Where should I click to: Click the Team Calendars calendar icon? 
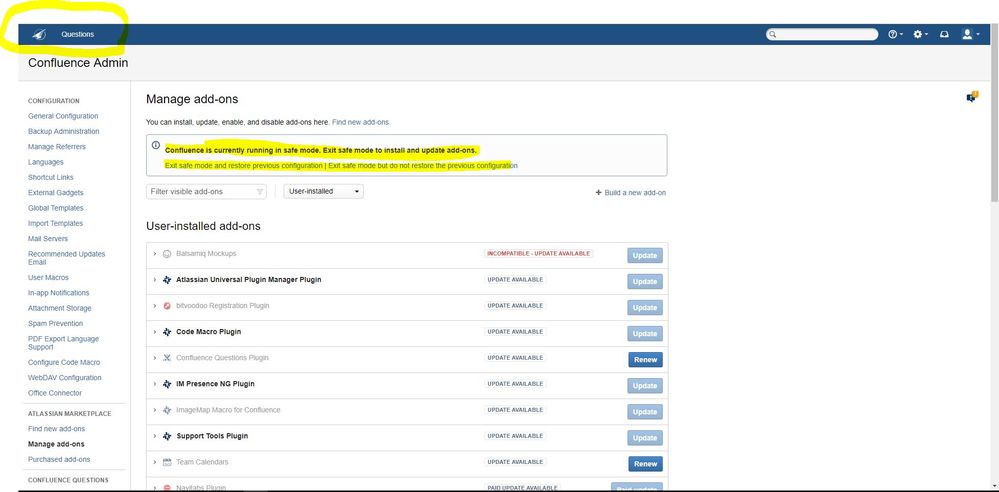(167, 462)
